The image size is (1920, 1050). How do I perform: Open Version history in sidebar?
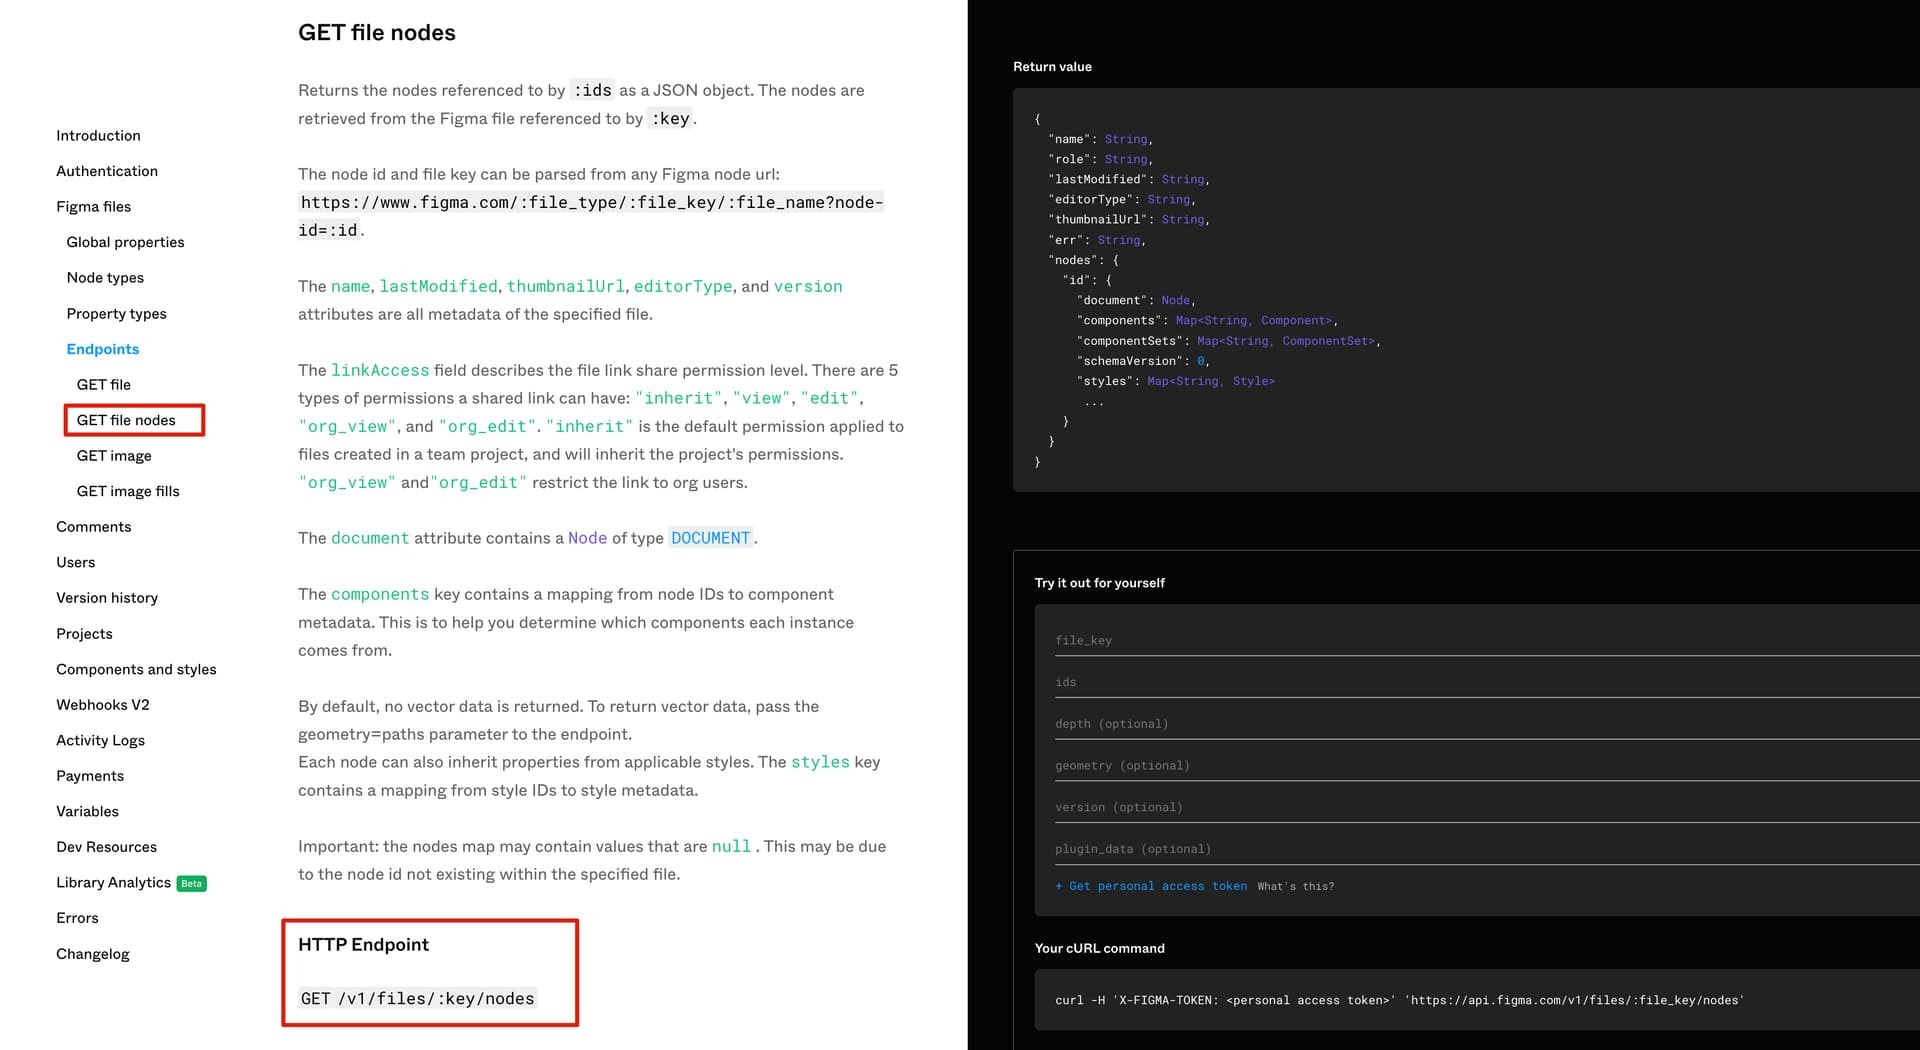coord(107,598)
